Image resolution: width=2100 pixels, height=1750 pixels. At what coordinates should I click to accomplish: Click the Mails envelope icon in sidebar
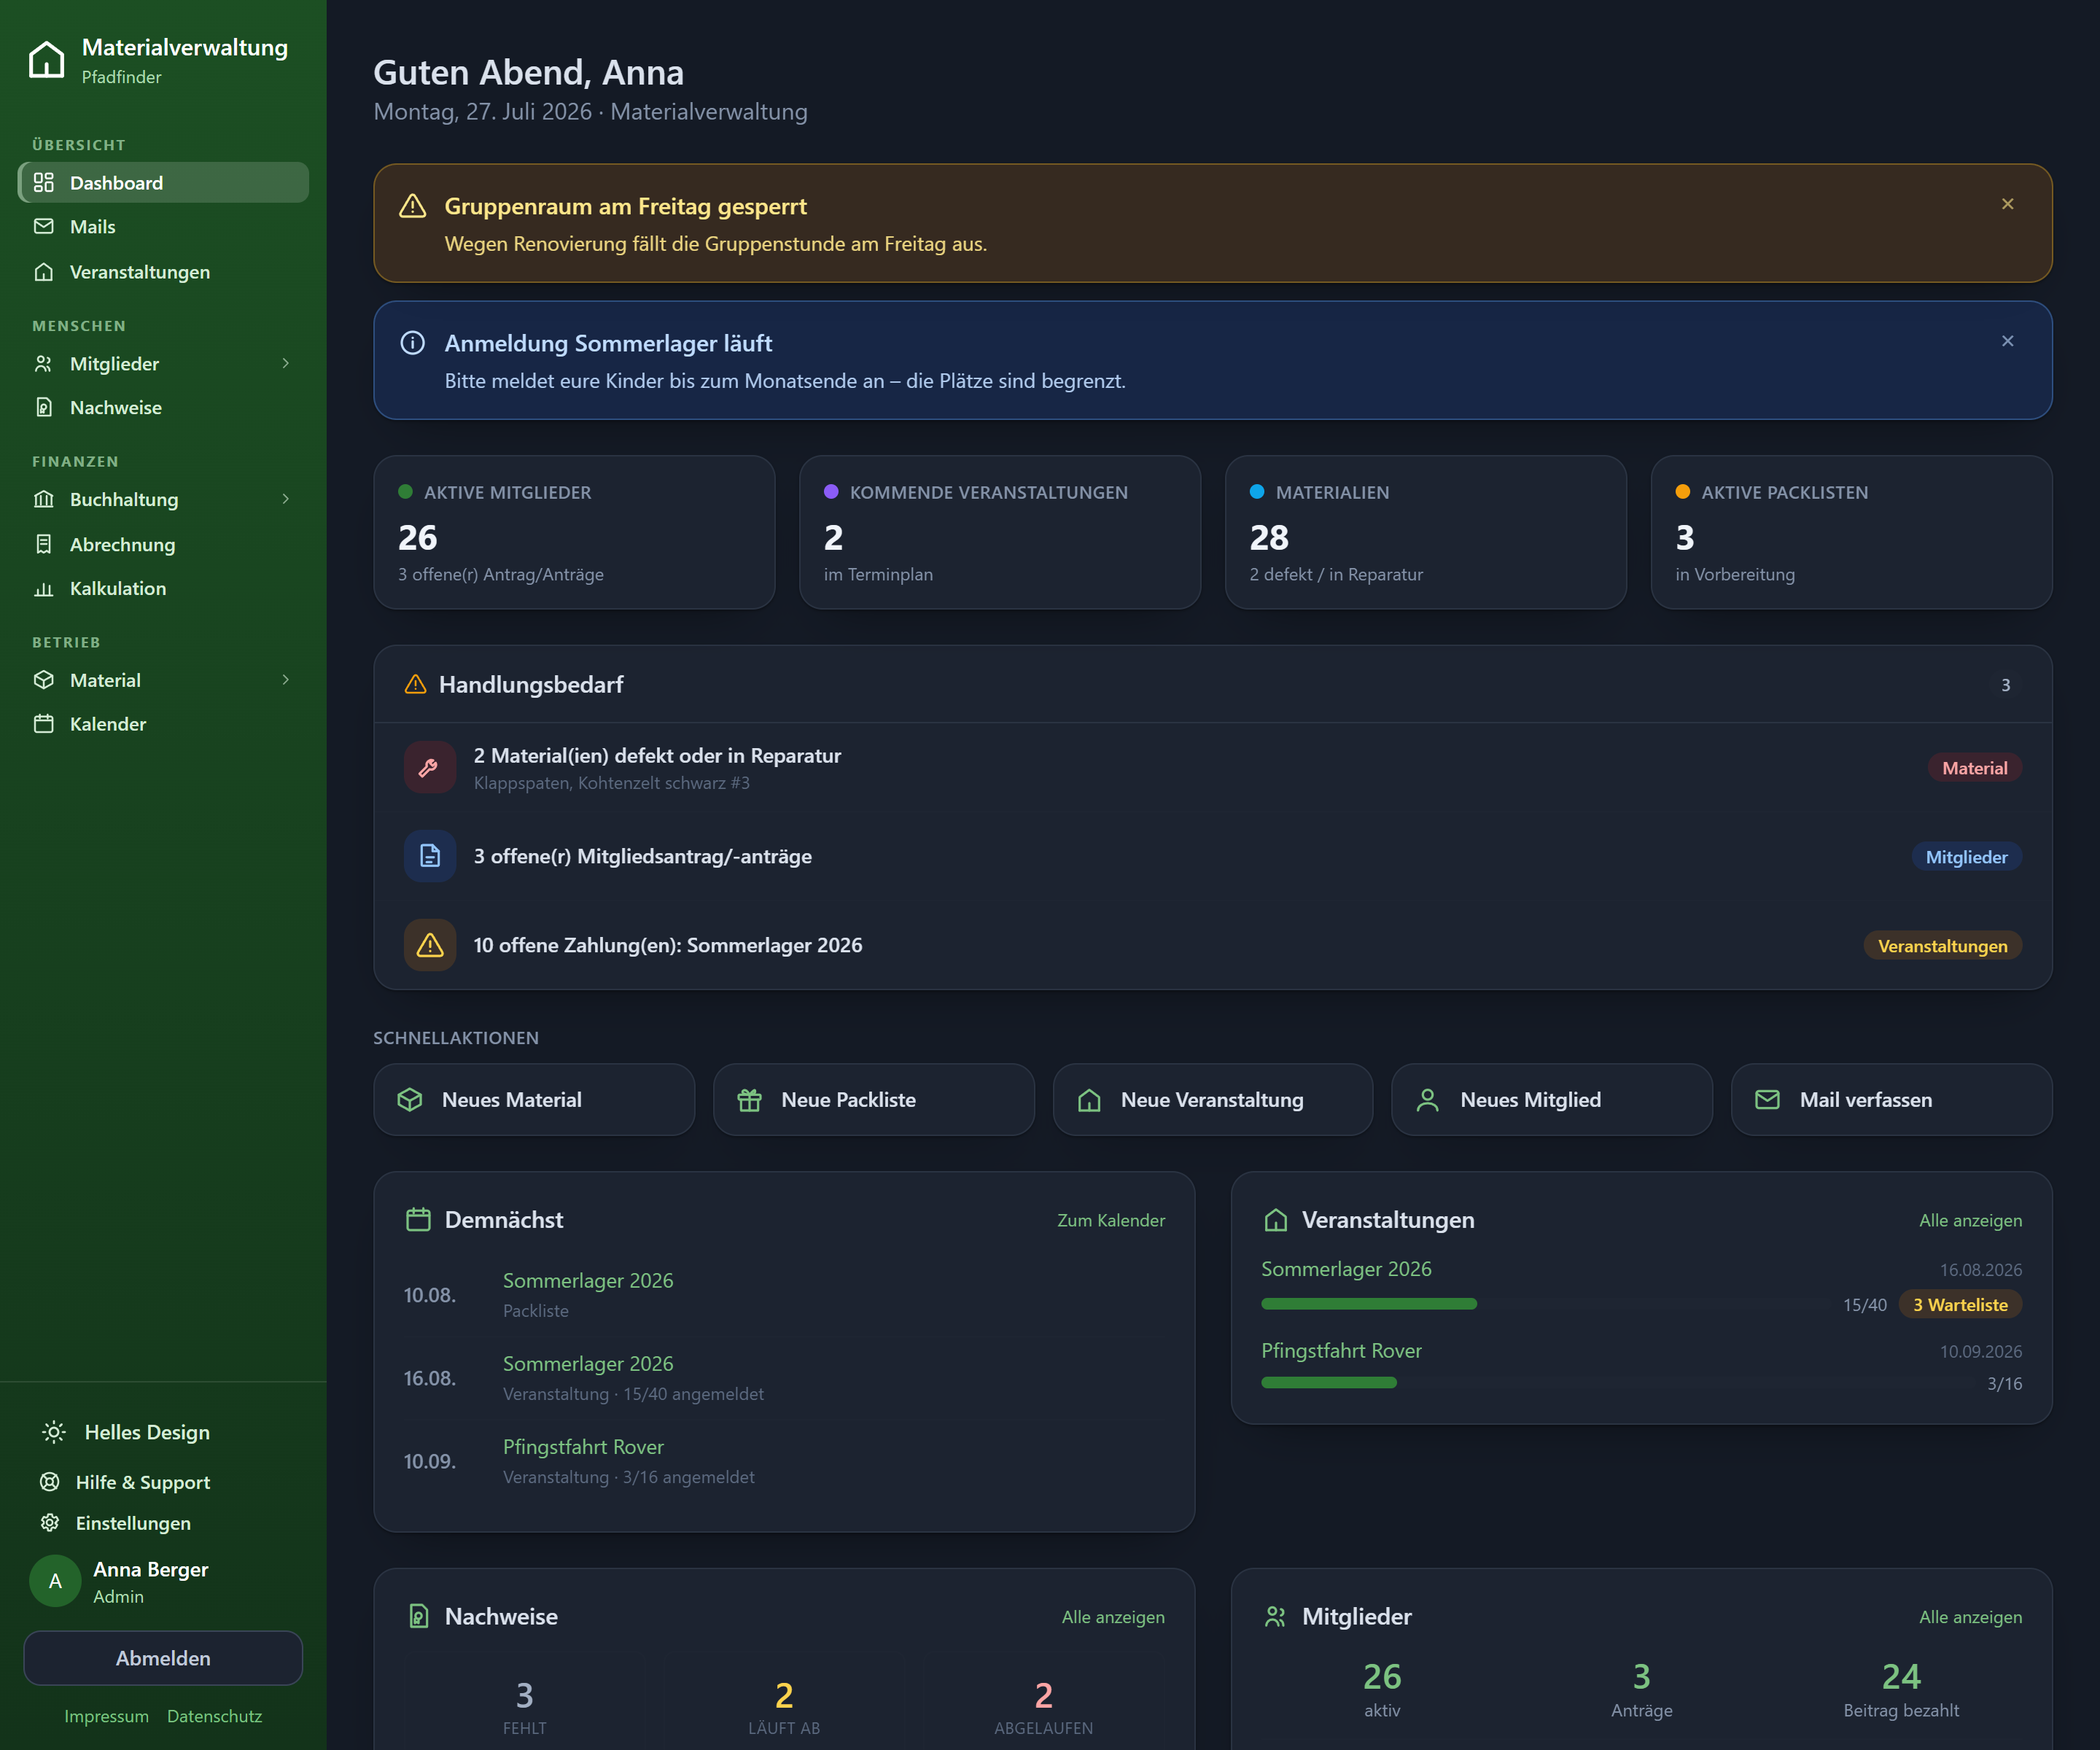(x=44, y=226)
